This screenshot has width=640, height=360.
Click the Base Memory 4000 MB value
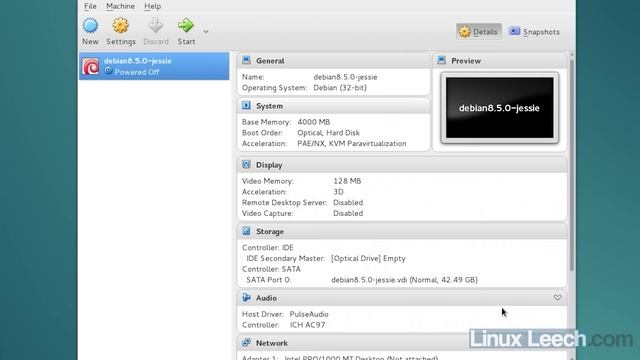point(313,122)
